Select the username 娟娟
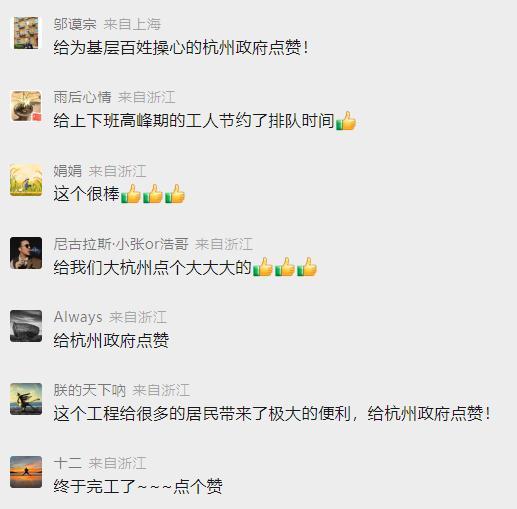The image size is (517, 509). click(68, 171)
